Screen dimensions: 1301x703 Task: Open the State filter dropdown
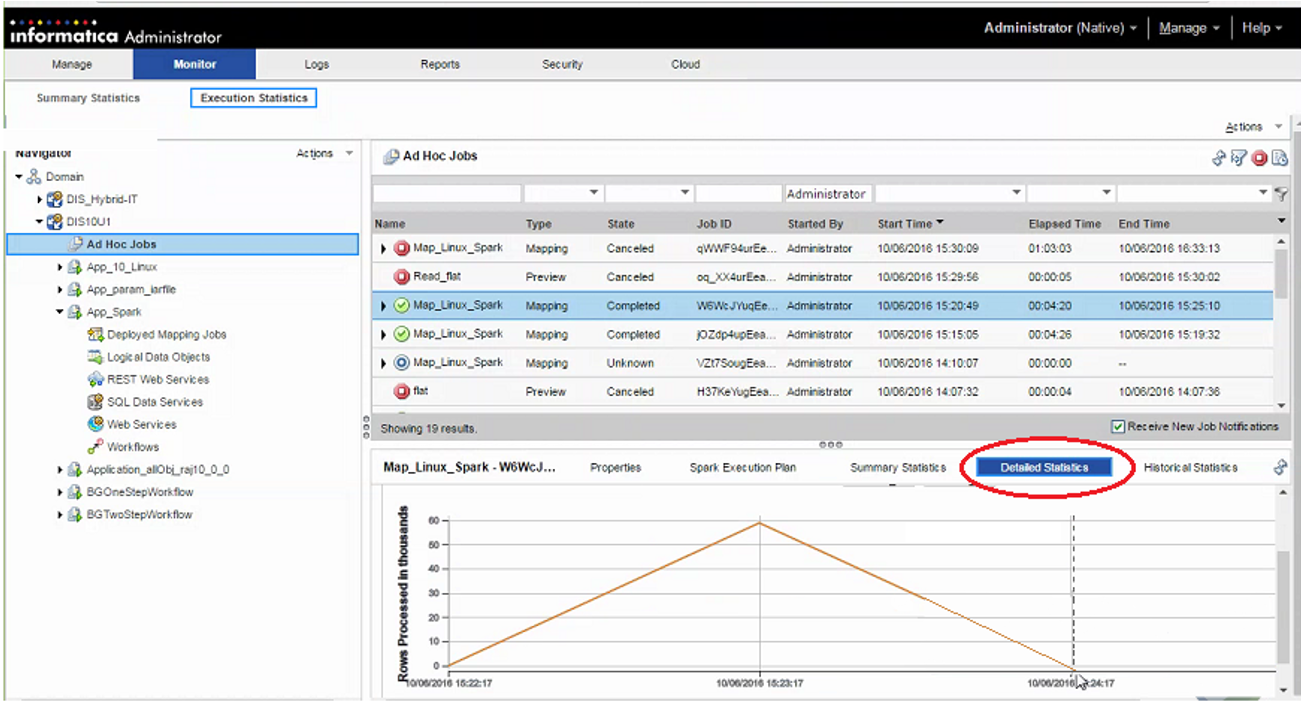(x=685, y=193)
